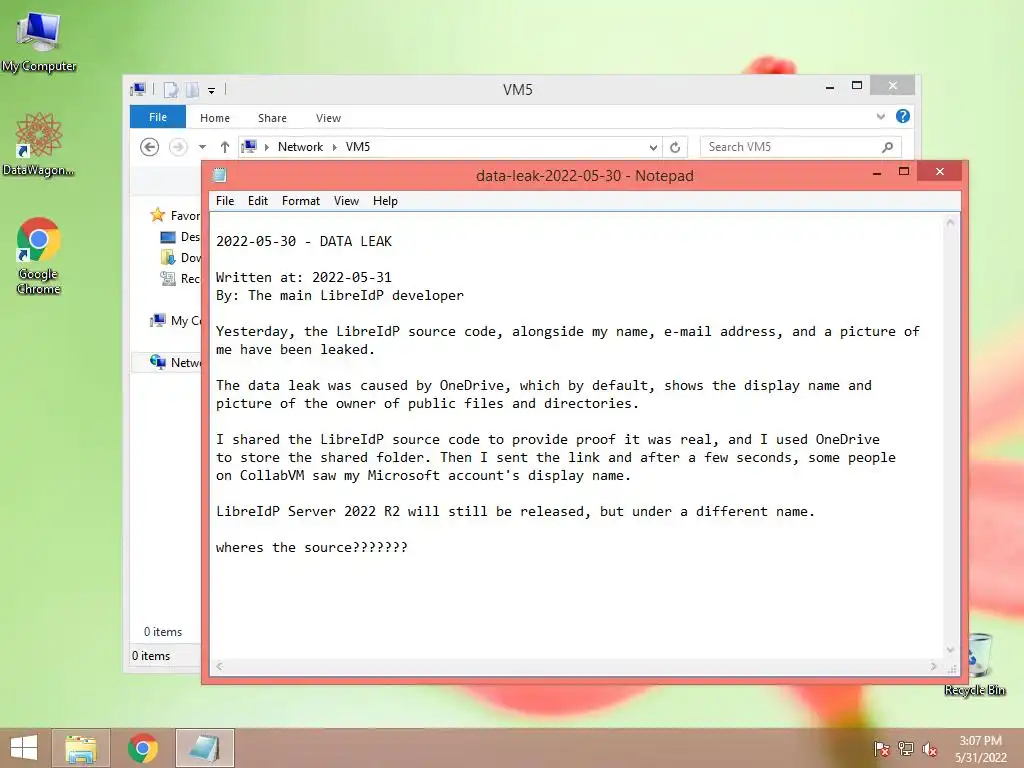Open the address bar history dropdown
This screenshot has height=768, width=1024.
click(653, 147)
